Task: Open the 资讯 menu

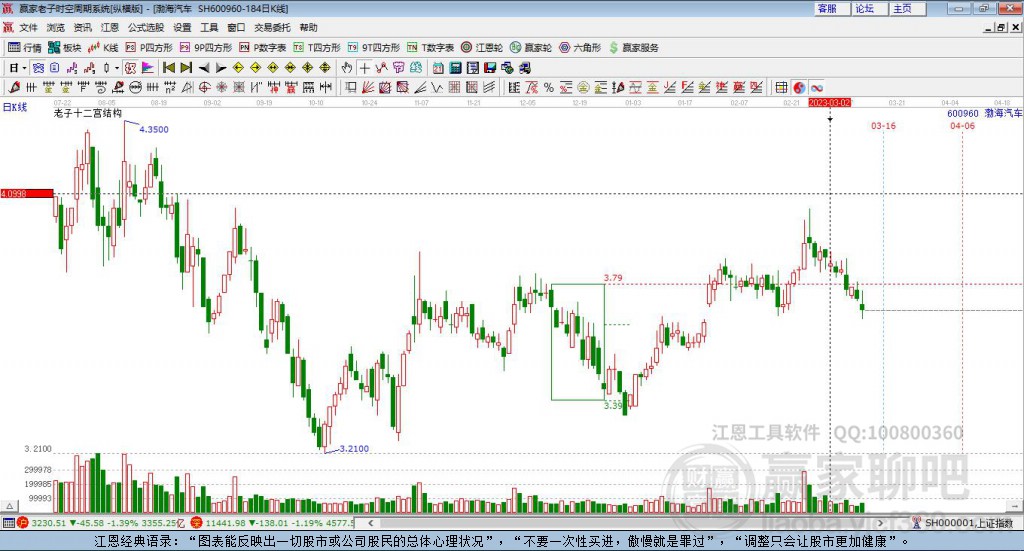Action: coord(82,27)
